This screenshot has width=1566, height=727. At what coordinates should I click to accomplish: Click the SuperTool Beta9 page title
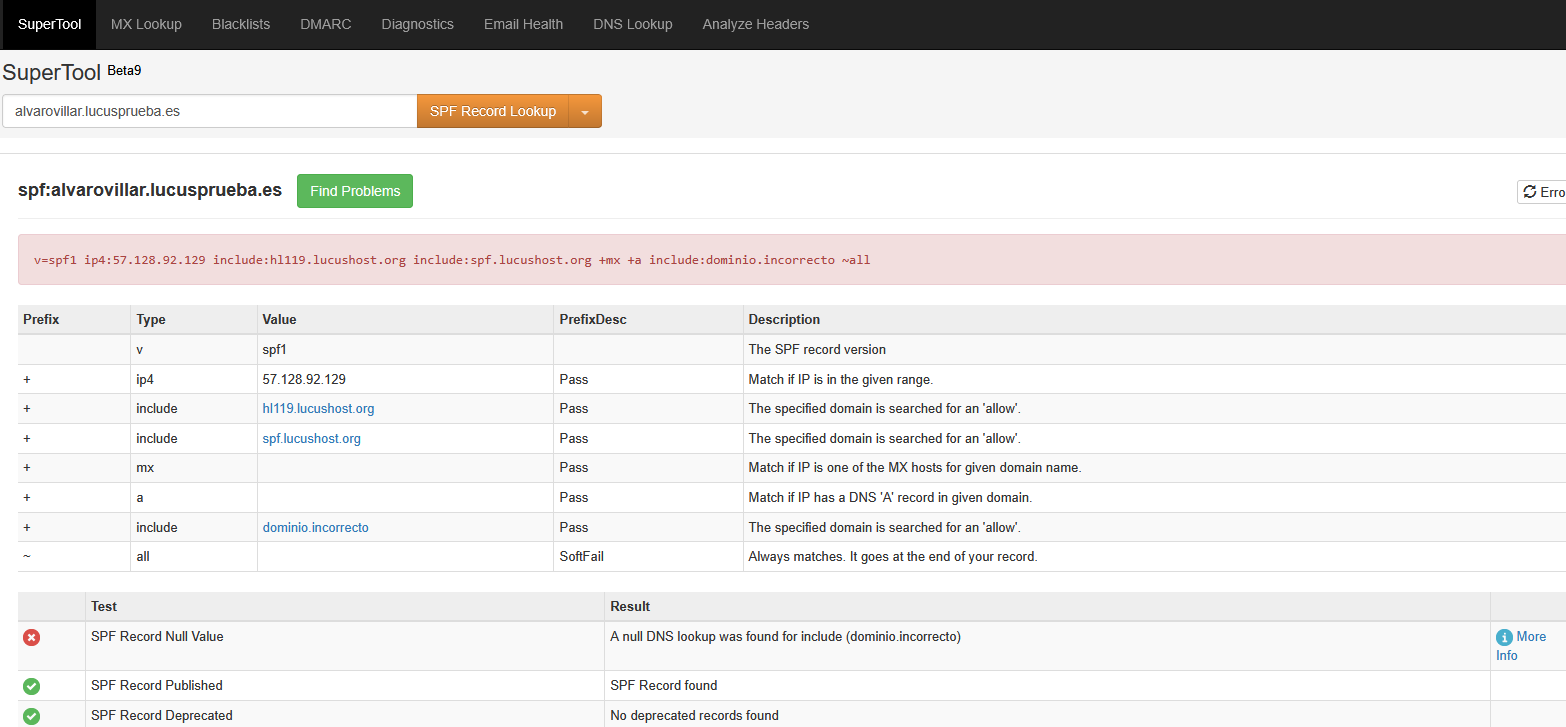pos(72,72)
